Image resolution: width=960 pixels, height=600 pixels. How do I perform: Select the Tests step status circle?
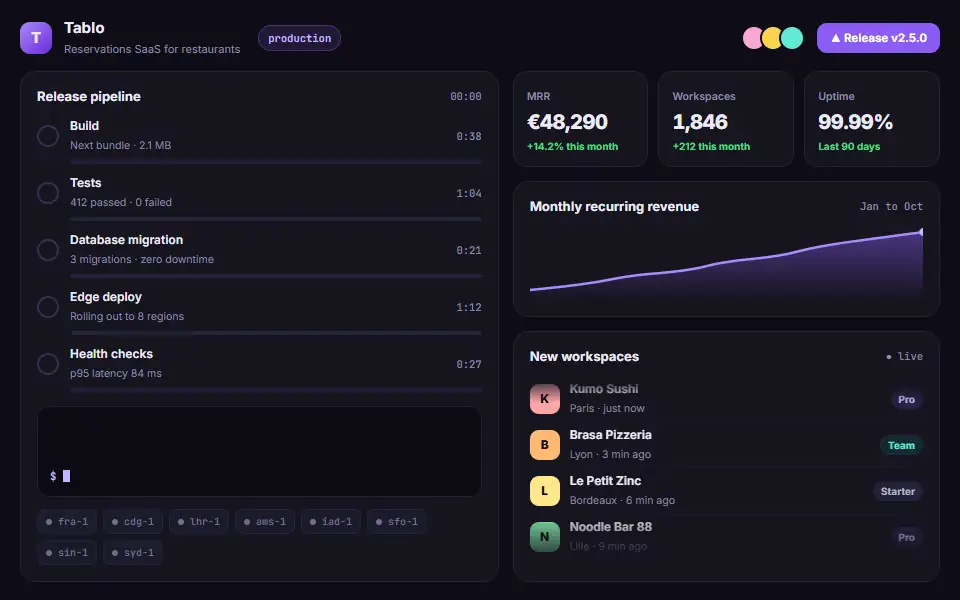[x=48, y=193]
